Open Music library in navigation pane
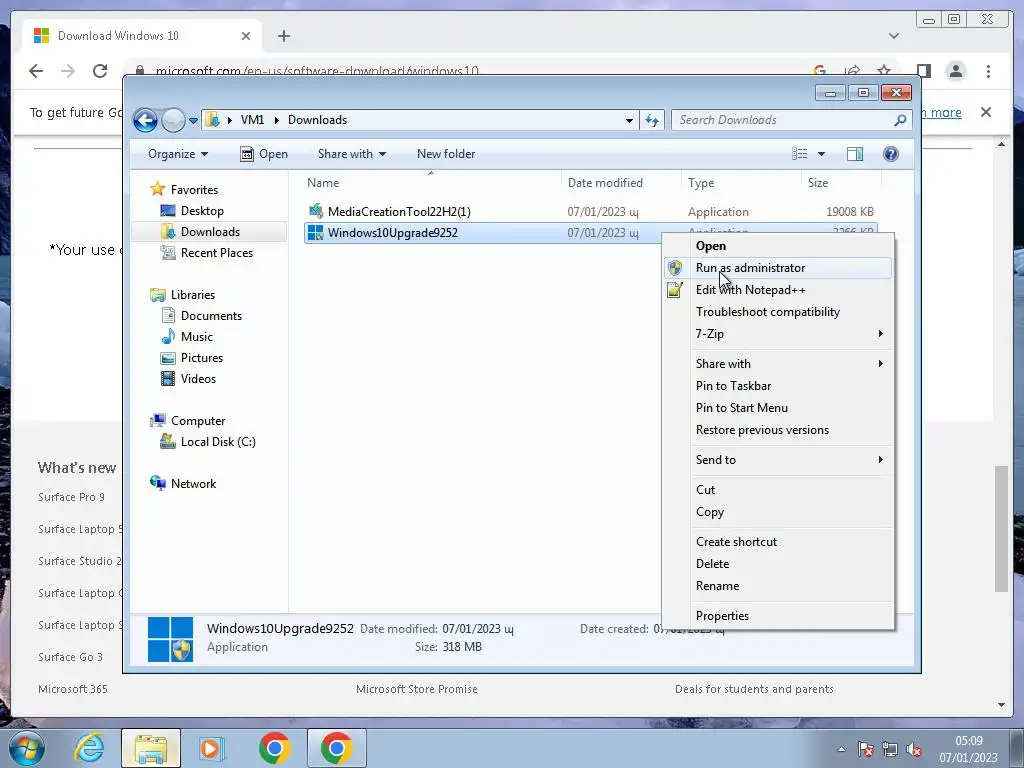Screen dimensions: 1024x768 coord(197,337)
